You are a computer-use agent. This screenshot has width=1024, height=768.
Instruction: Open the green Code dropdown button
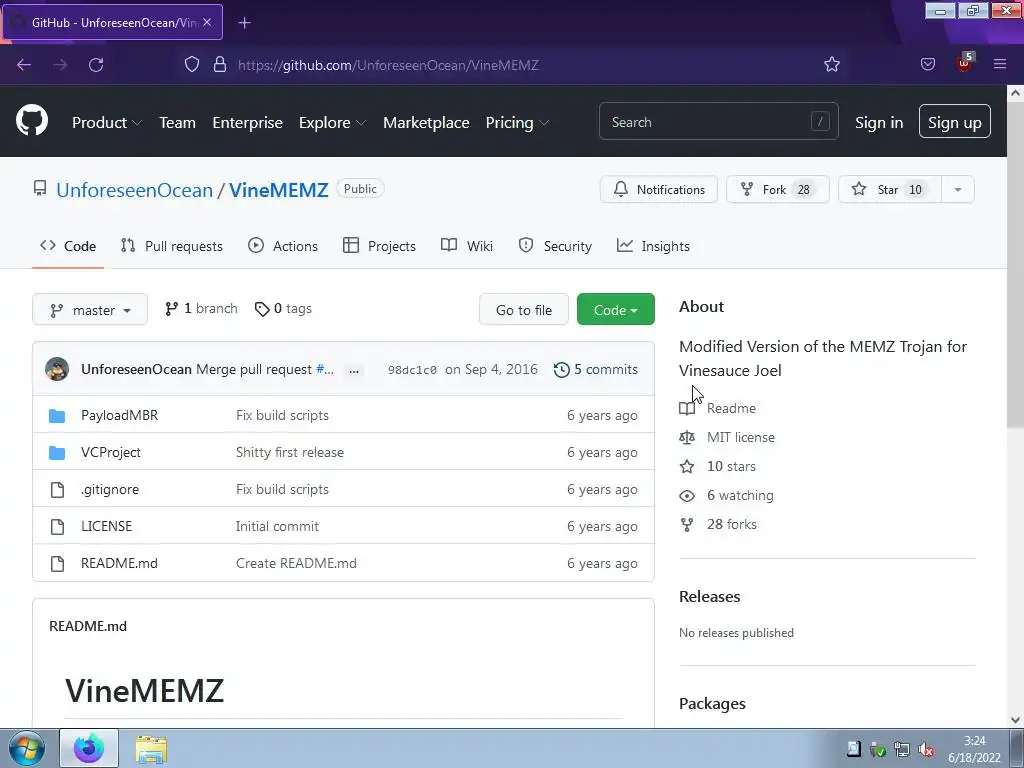615,310
